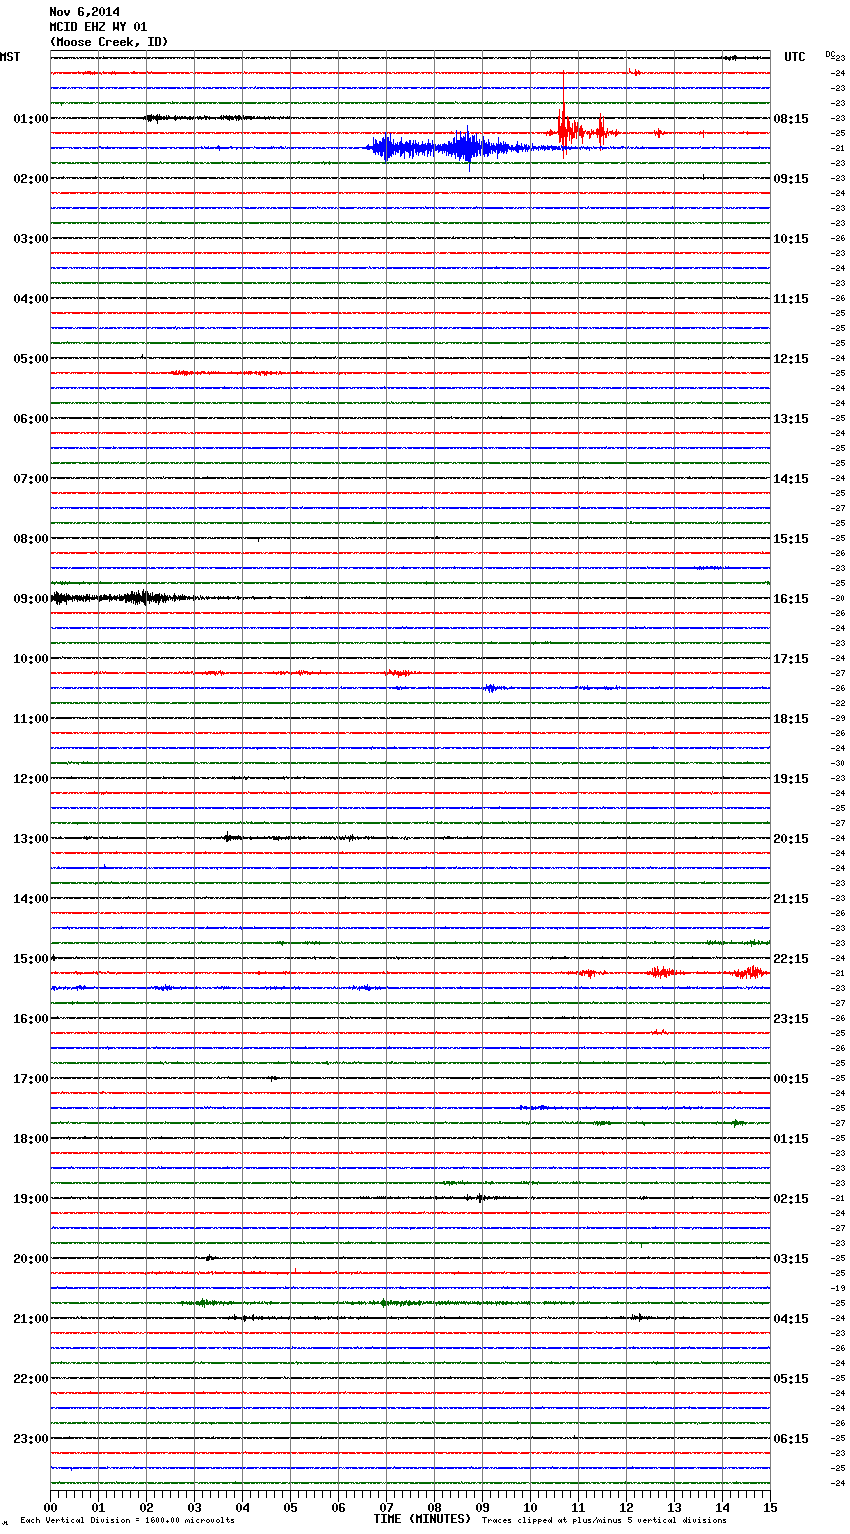Click "Each Vertical Division = 1600.00 microvolts" note
The width and height of the screenshot is (850, 1534).
(127, 1520)
